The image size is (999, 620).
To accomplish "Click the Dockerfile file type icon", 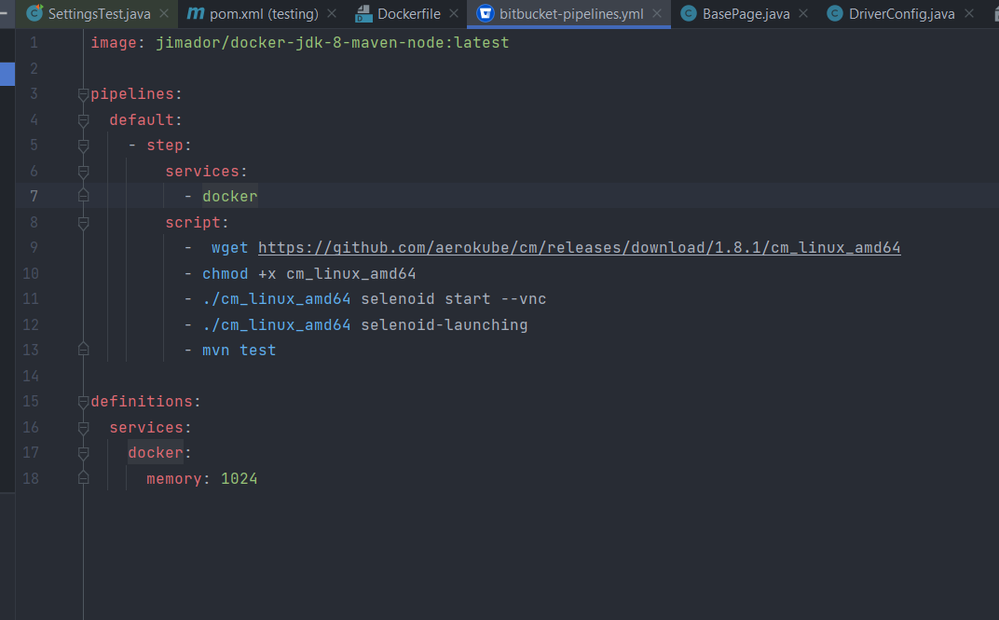I will [x=363, y=13].
